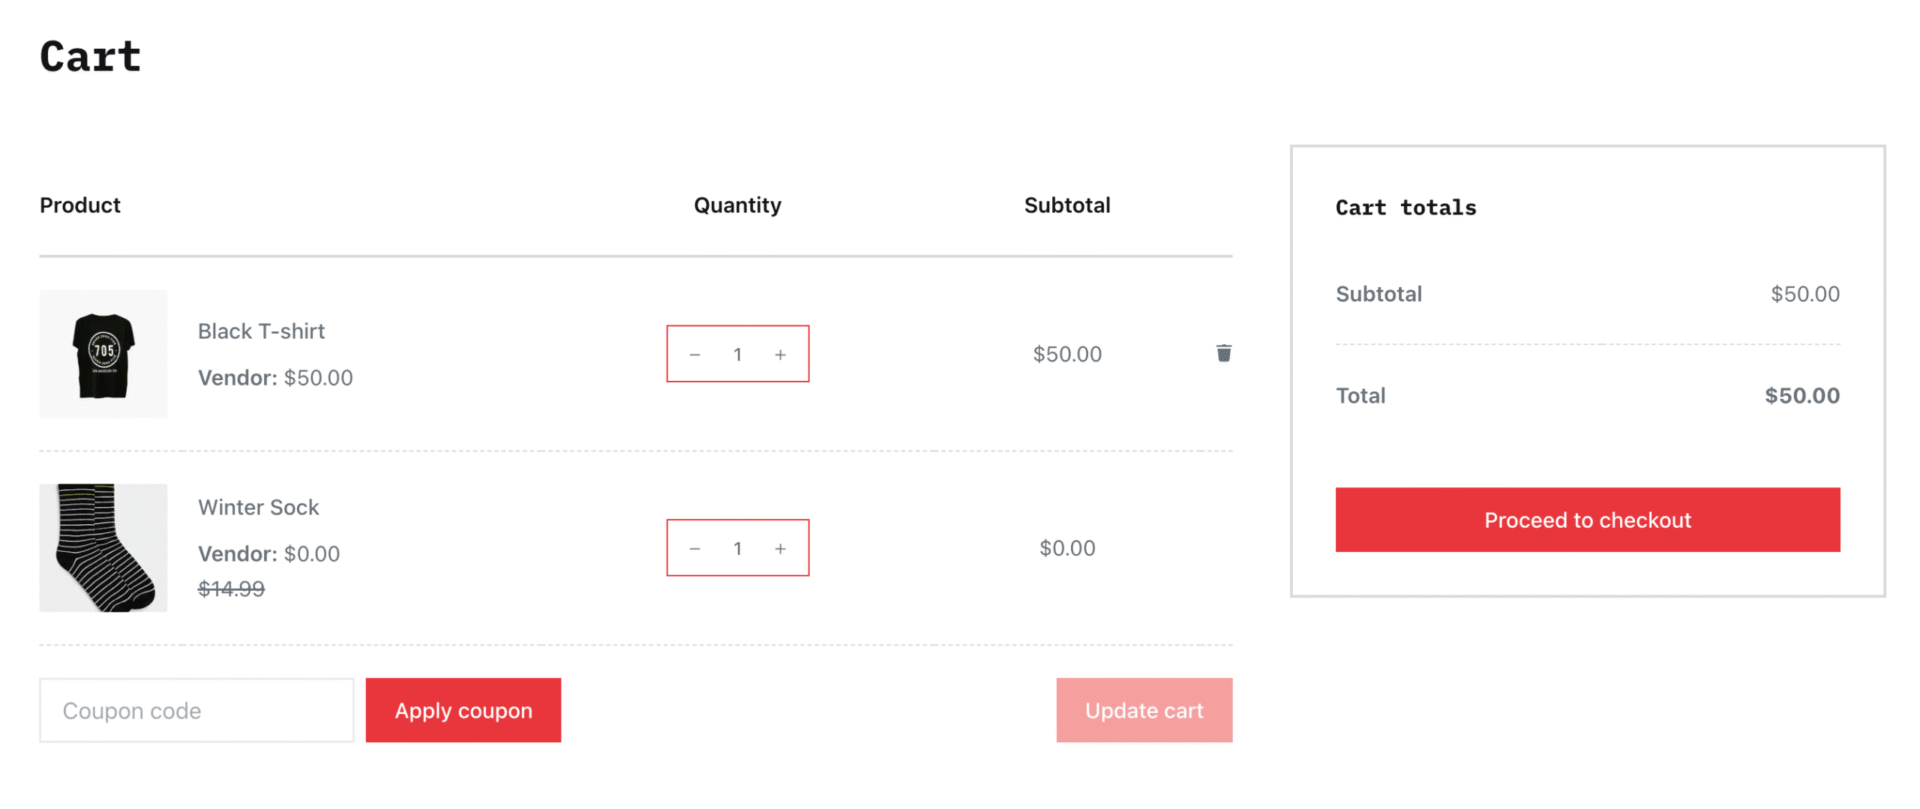Click the Apply coupon button
1920x809 pixels.
[x=463, y=710]
